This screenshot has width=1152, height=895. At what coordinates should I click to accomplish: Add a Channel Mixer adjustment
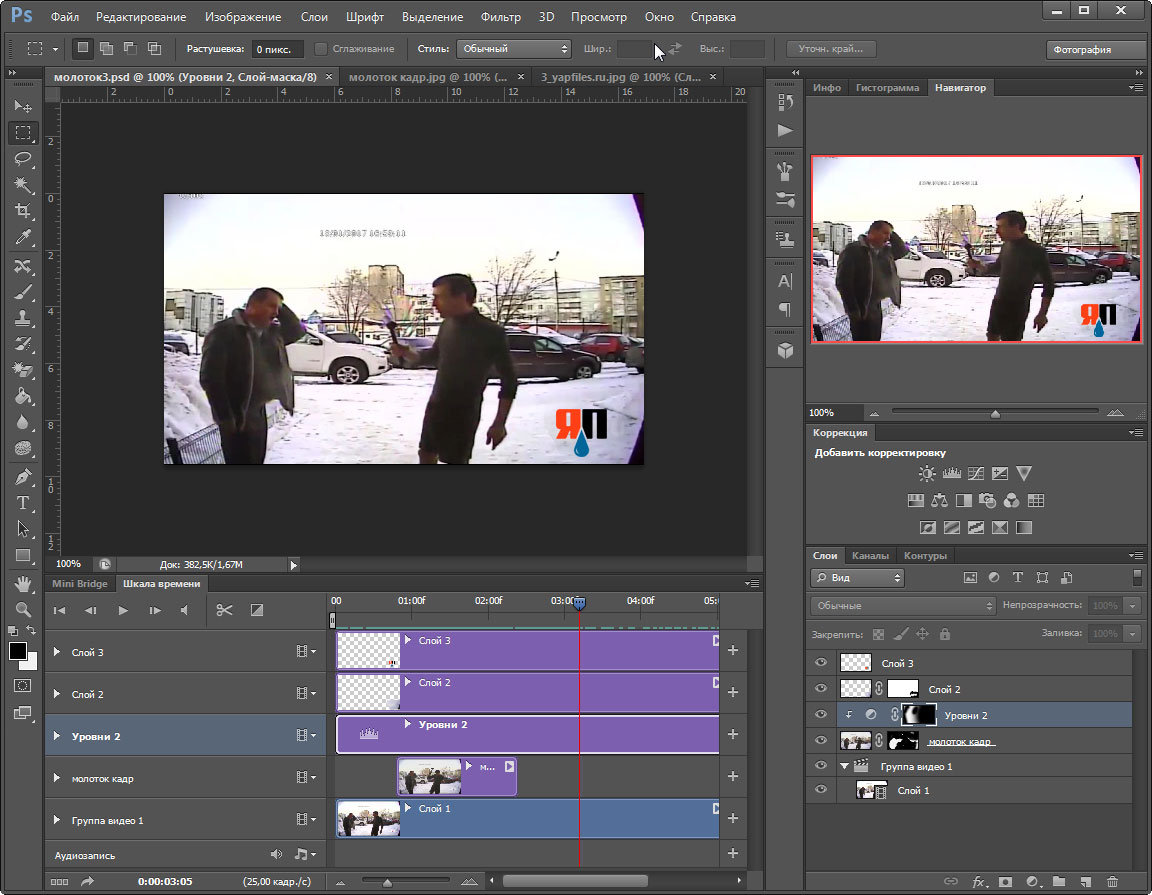(1012, 501)
